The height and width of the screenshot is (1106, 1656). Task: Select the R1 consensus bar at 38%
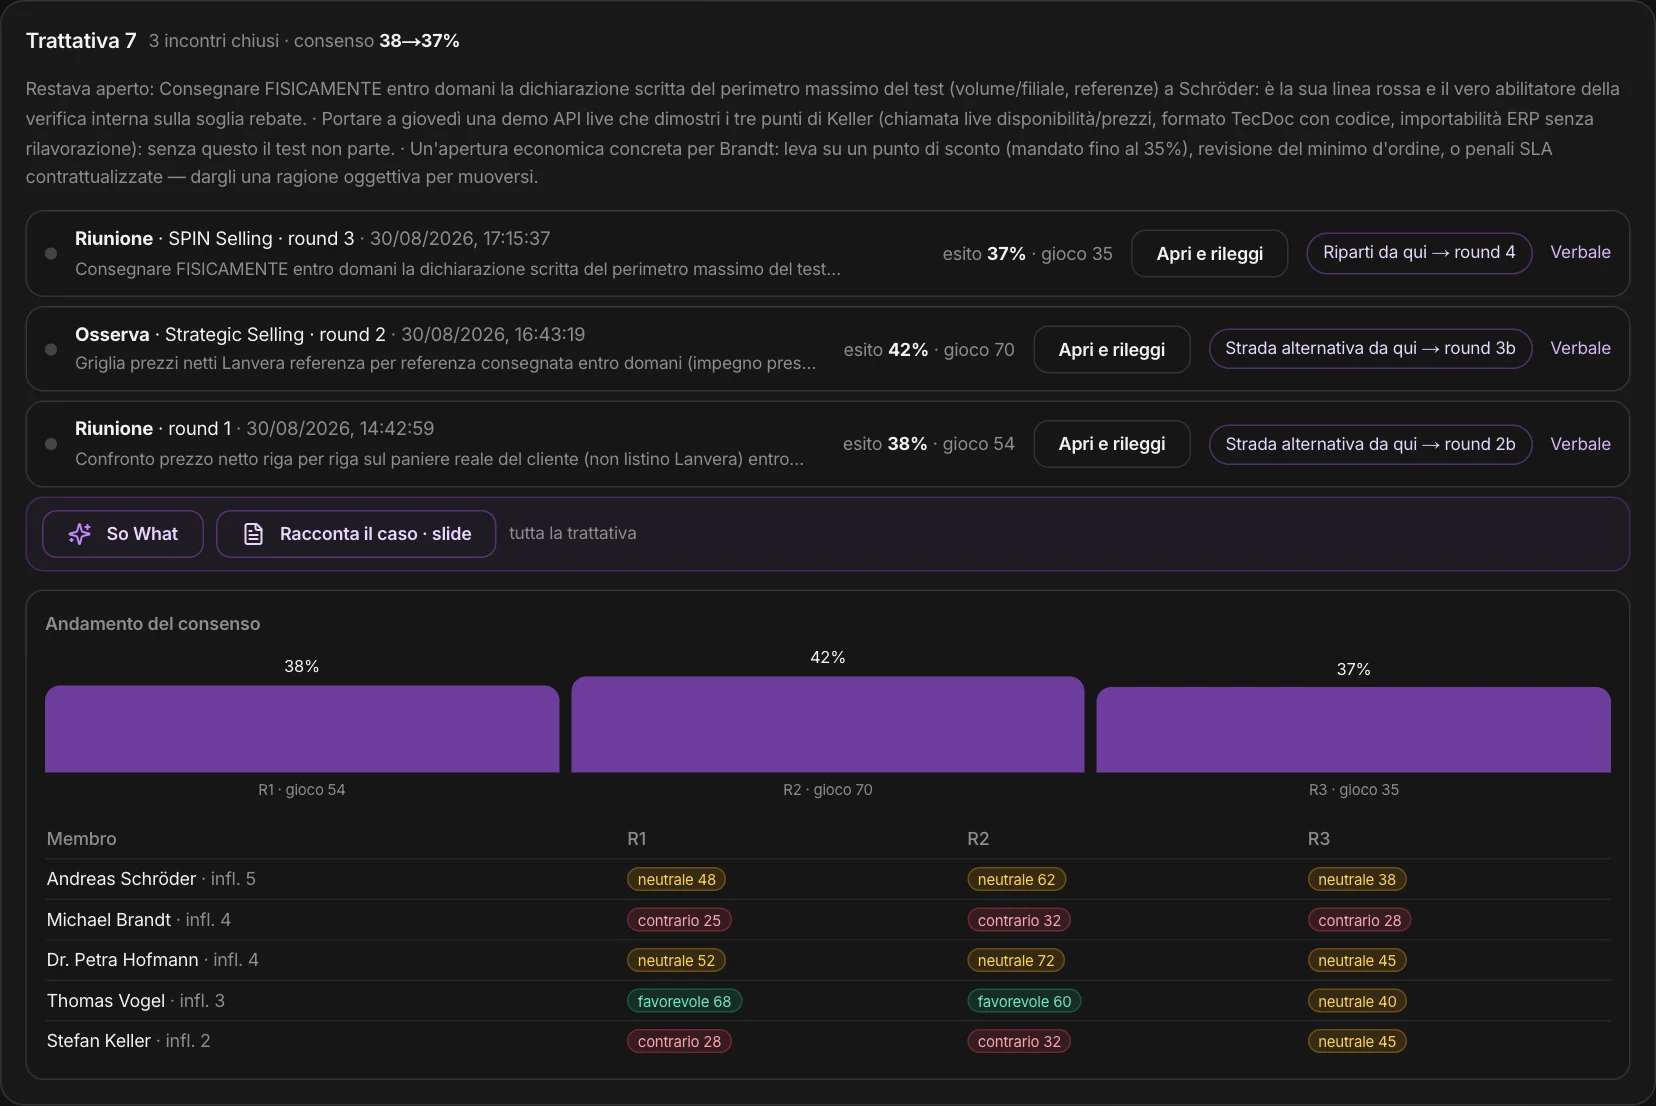pyautogui.click(x=302, y=729)
